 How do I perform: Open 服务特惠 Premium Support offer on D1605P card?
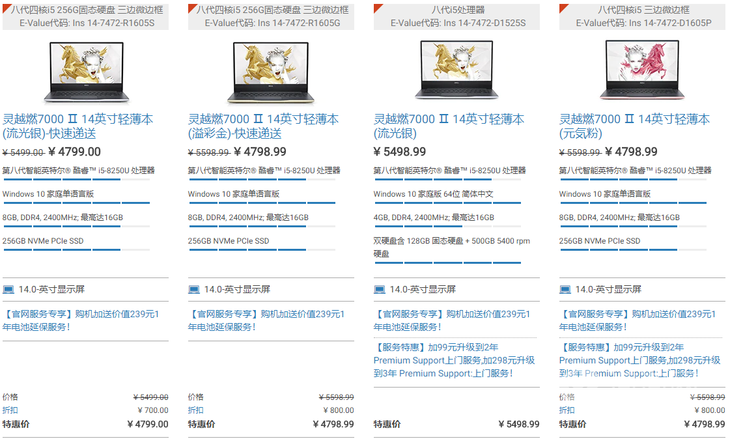tap(639, 360)
